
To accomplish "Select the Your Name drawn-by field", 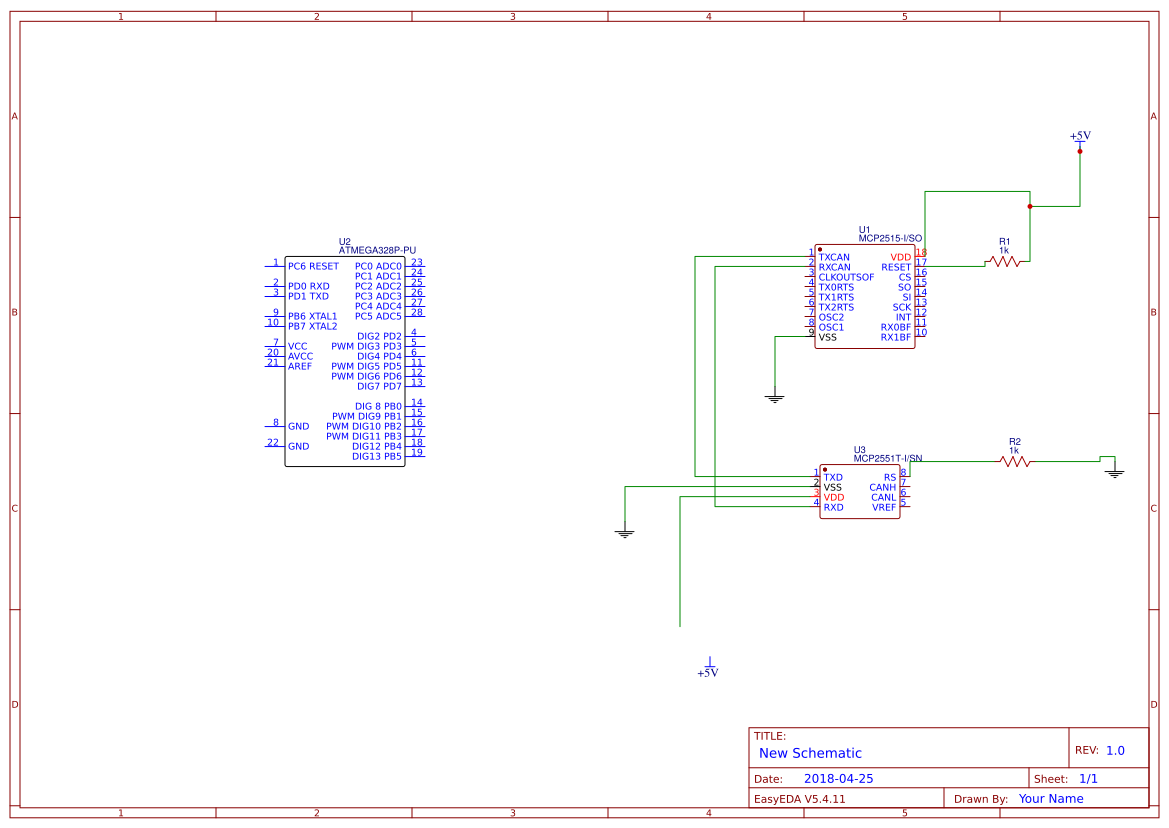I will pyautogui.click(x=1051, y=799).
